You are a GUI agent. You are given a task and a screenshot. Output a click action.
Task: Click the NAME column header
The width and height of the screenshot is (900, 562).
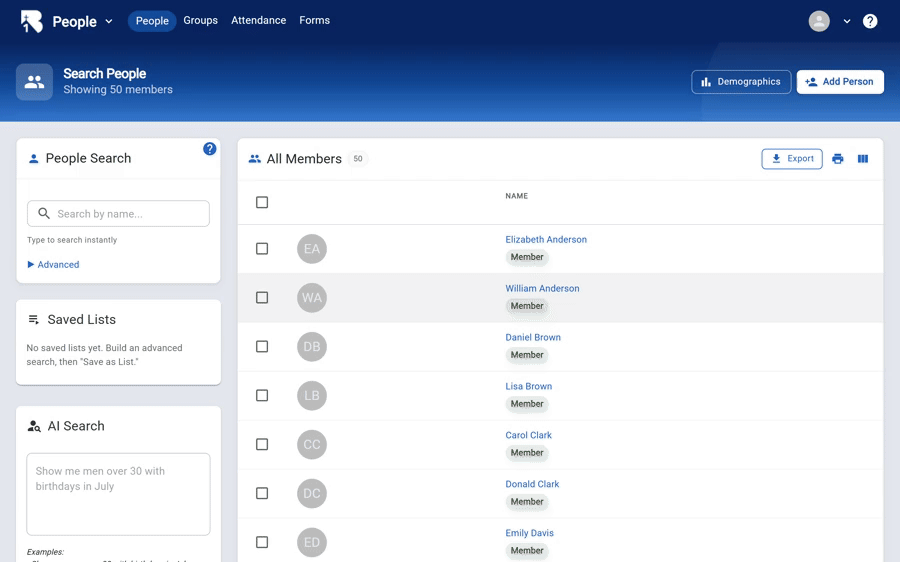[x=517, y=196]
